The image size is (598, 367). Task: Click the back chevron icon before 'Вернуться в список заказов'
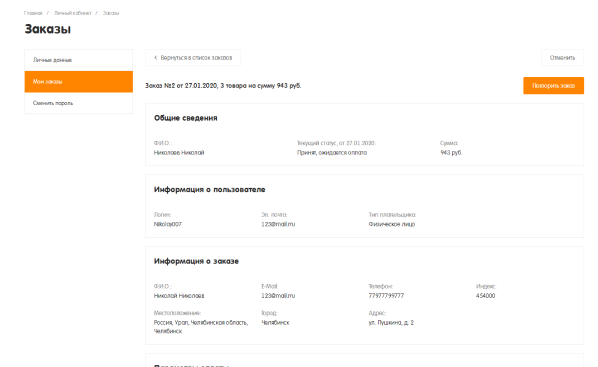coord(155,58)
